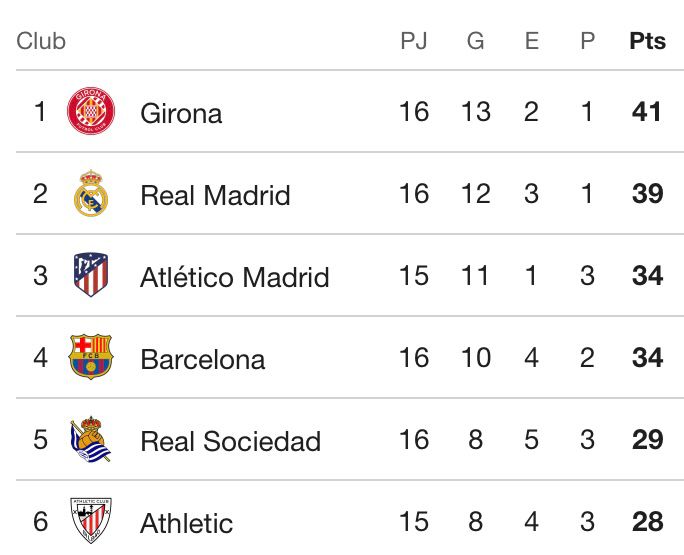The image size is (684, 555).
Task: Click the G wins column header
Action: click(x=475, y=41)
